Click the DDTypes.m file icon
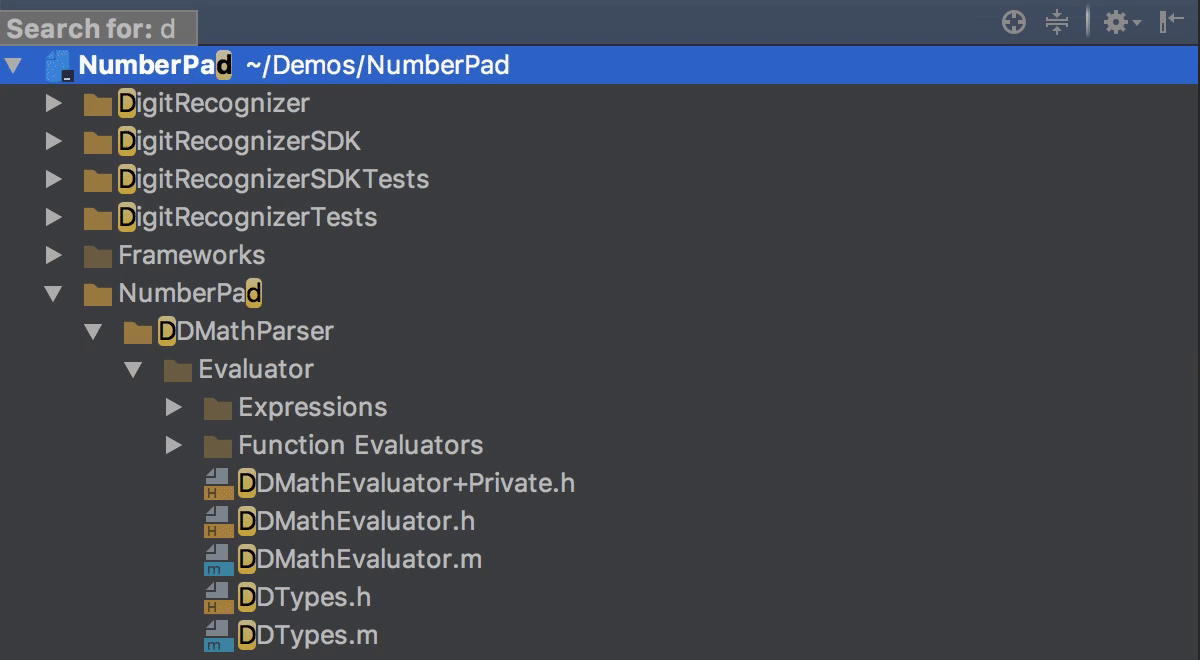1200x660 pixels. 218,635
